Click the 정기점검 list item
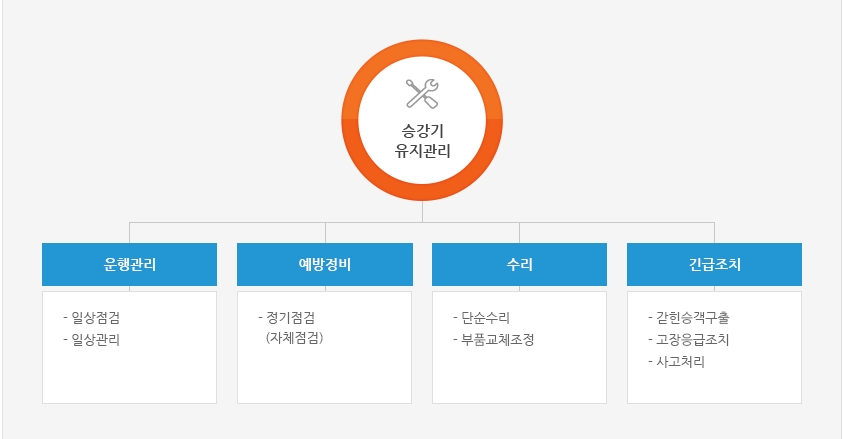Image resolution: width=844 pixels, height=439 pixels. tap(286, 317)
